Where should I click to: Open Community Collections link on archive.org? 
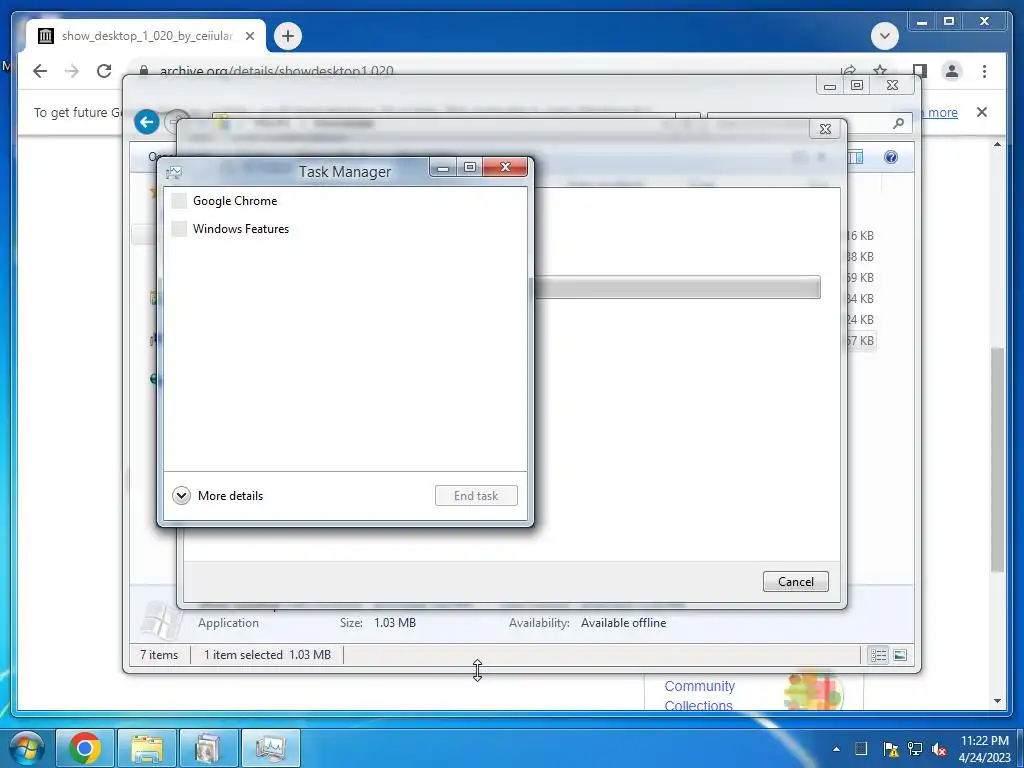coord(699,696)
